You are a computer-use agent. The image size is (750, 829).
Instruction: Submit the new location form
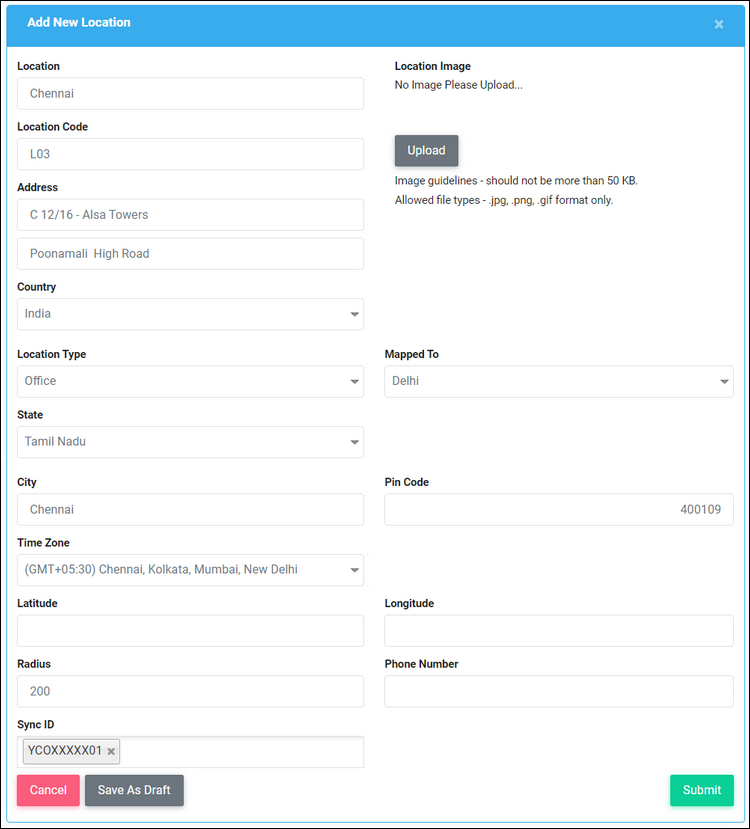[701, 790]
